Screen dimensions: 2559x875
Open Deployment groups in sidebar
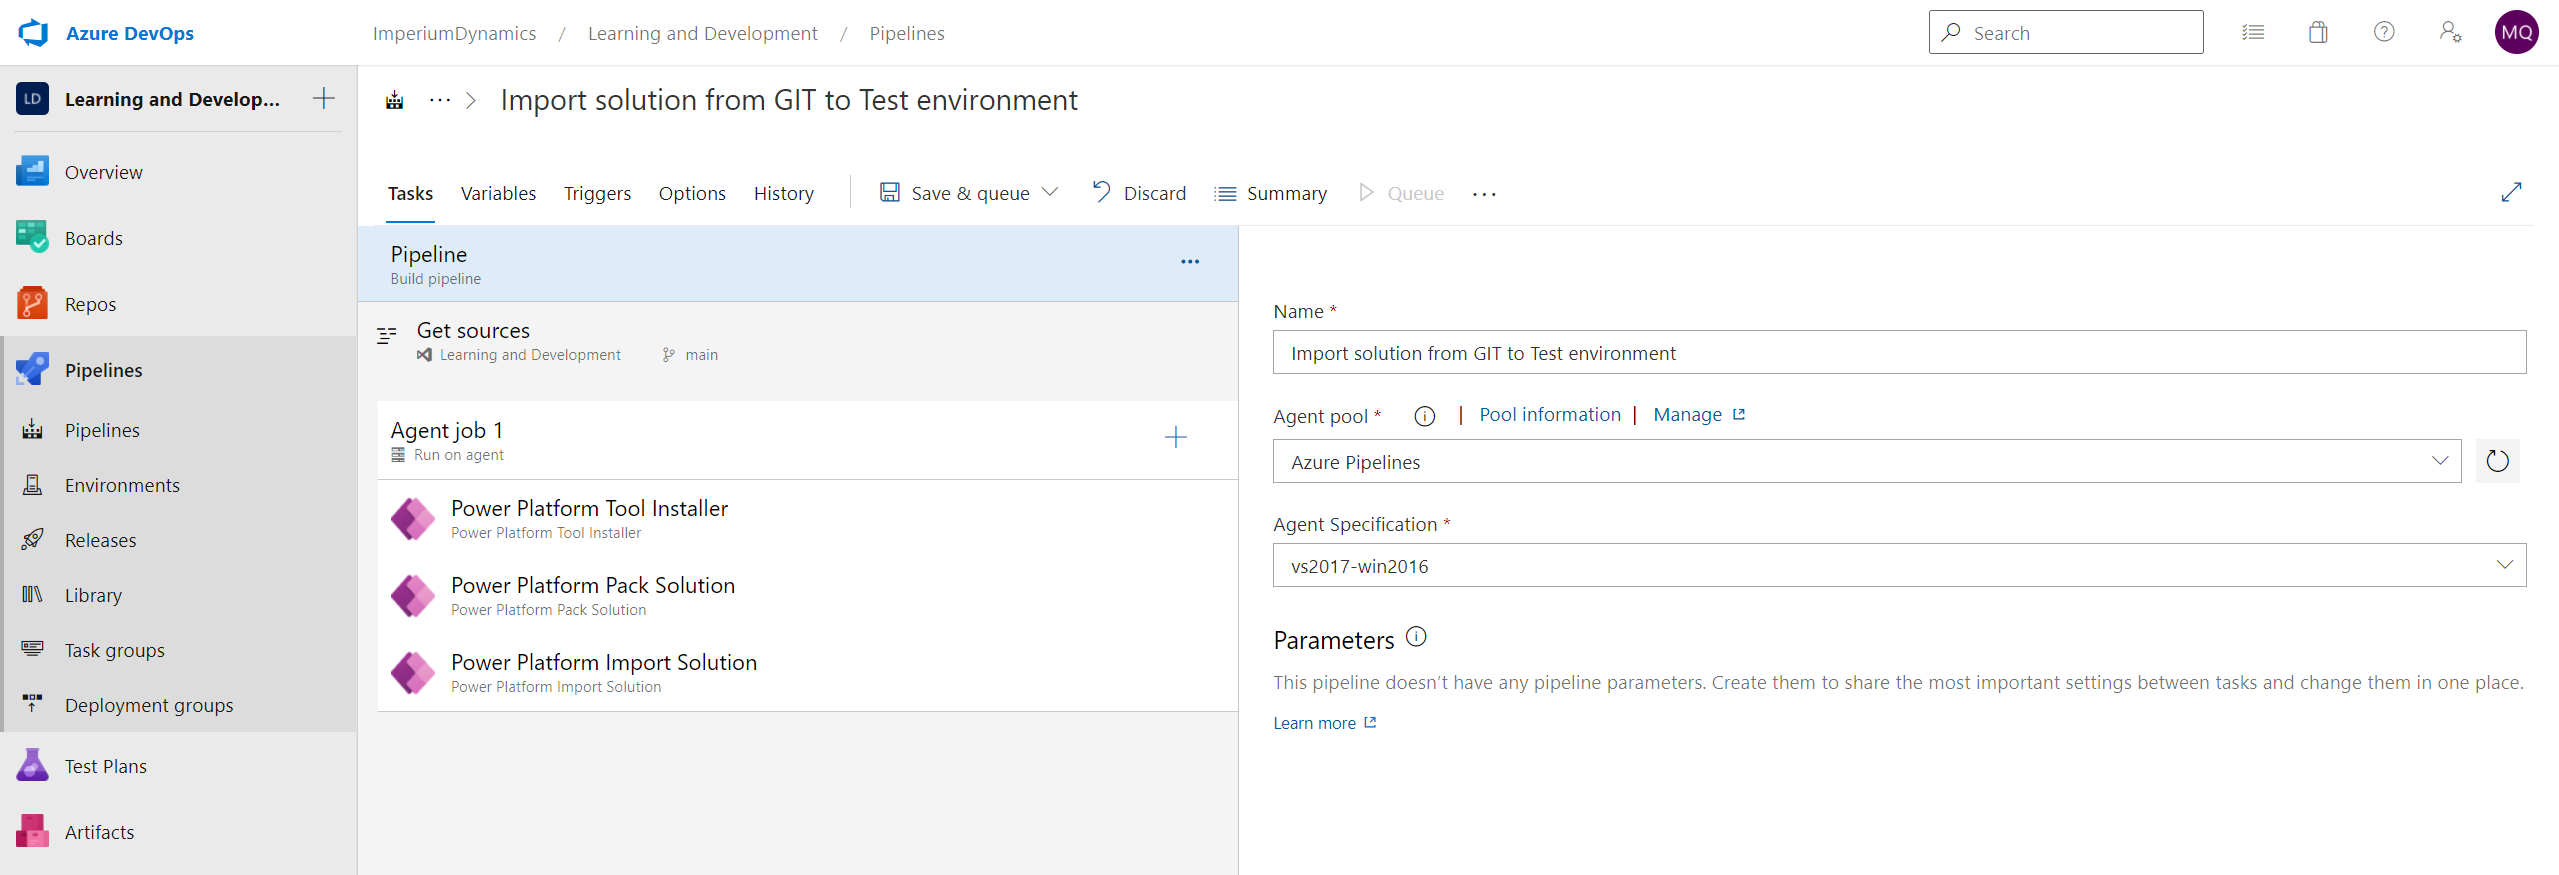point(178,705)
